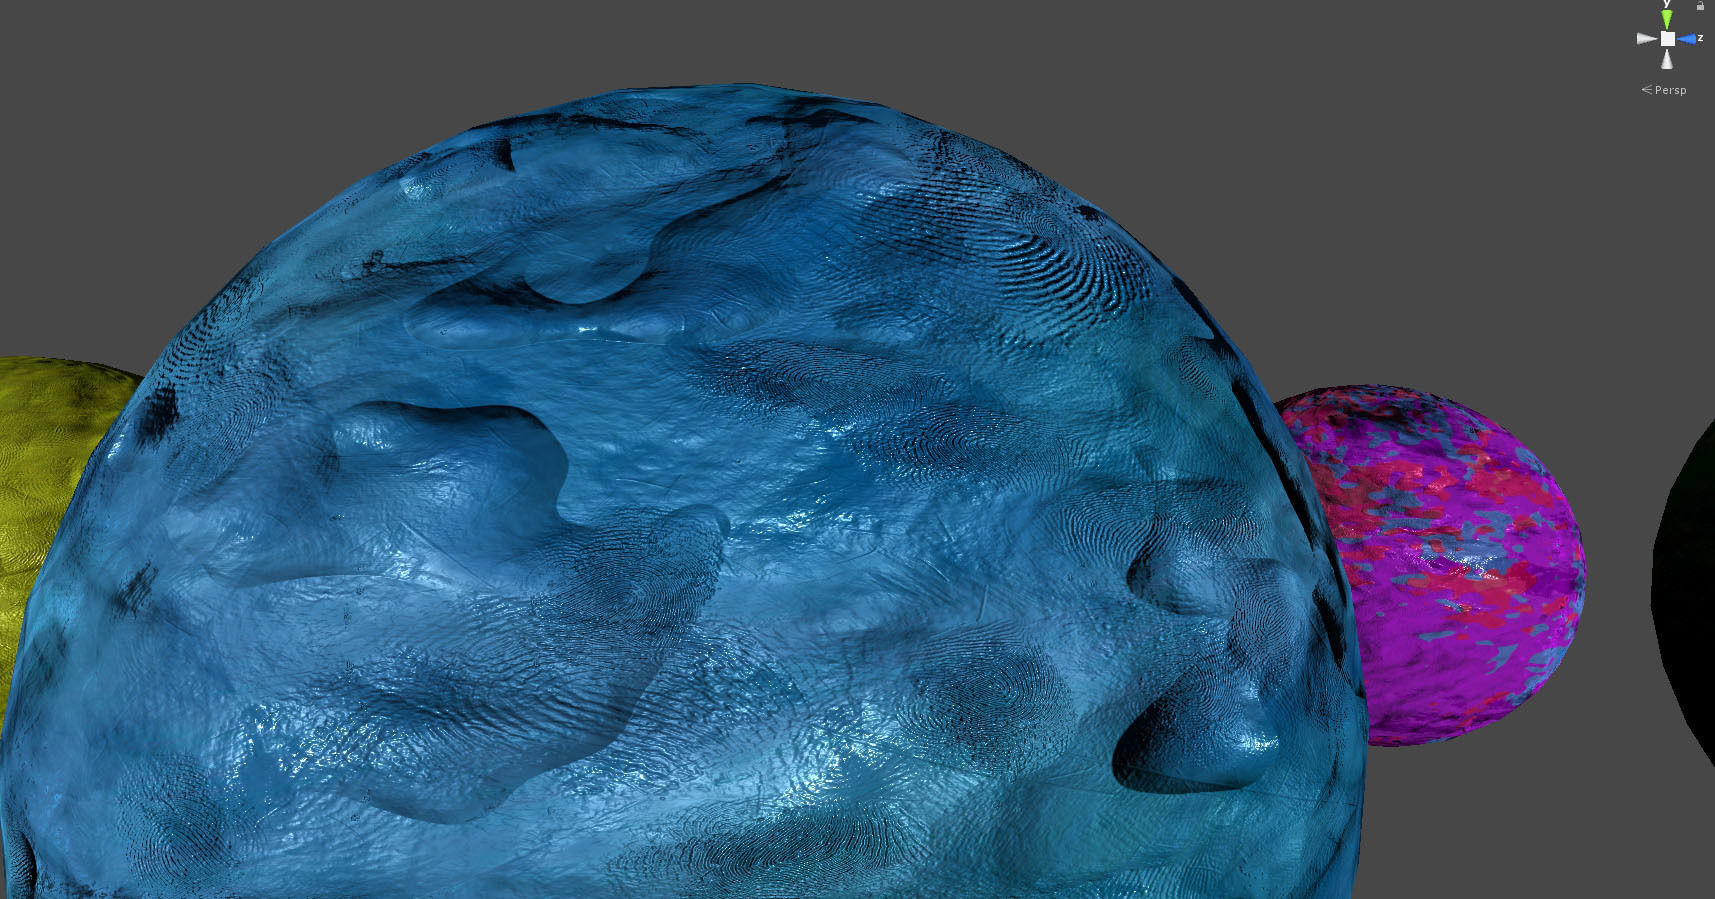Click the gray bottom cone of scene gizmo
Screen dimensions: 1715x899
tap(1667, 59)
